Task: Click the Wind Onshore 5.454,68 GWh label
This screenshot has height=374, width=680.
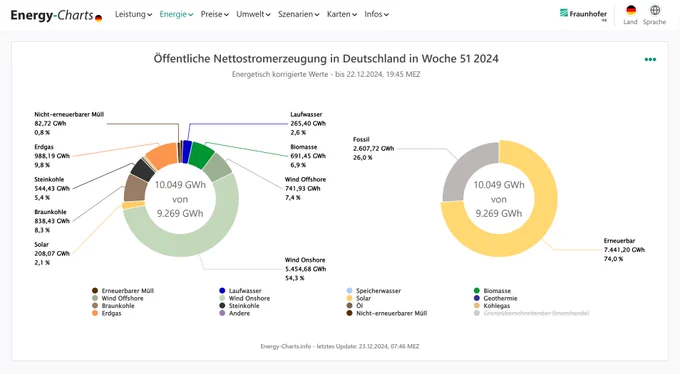Action: tap(305, 269)
